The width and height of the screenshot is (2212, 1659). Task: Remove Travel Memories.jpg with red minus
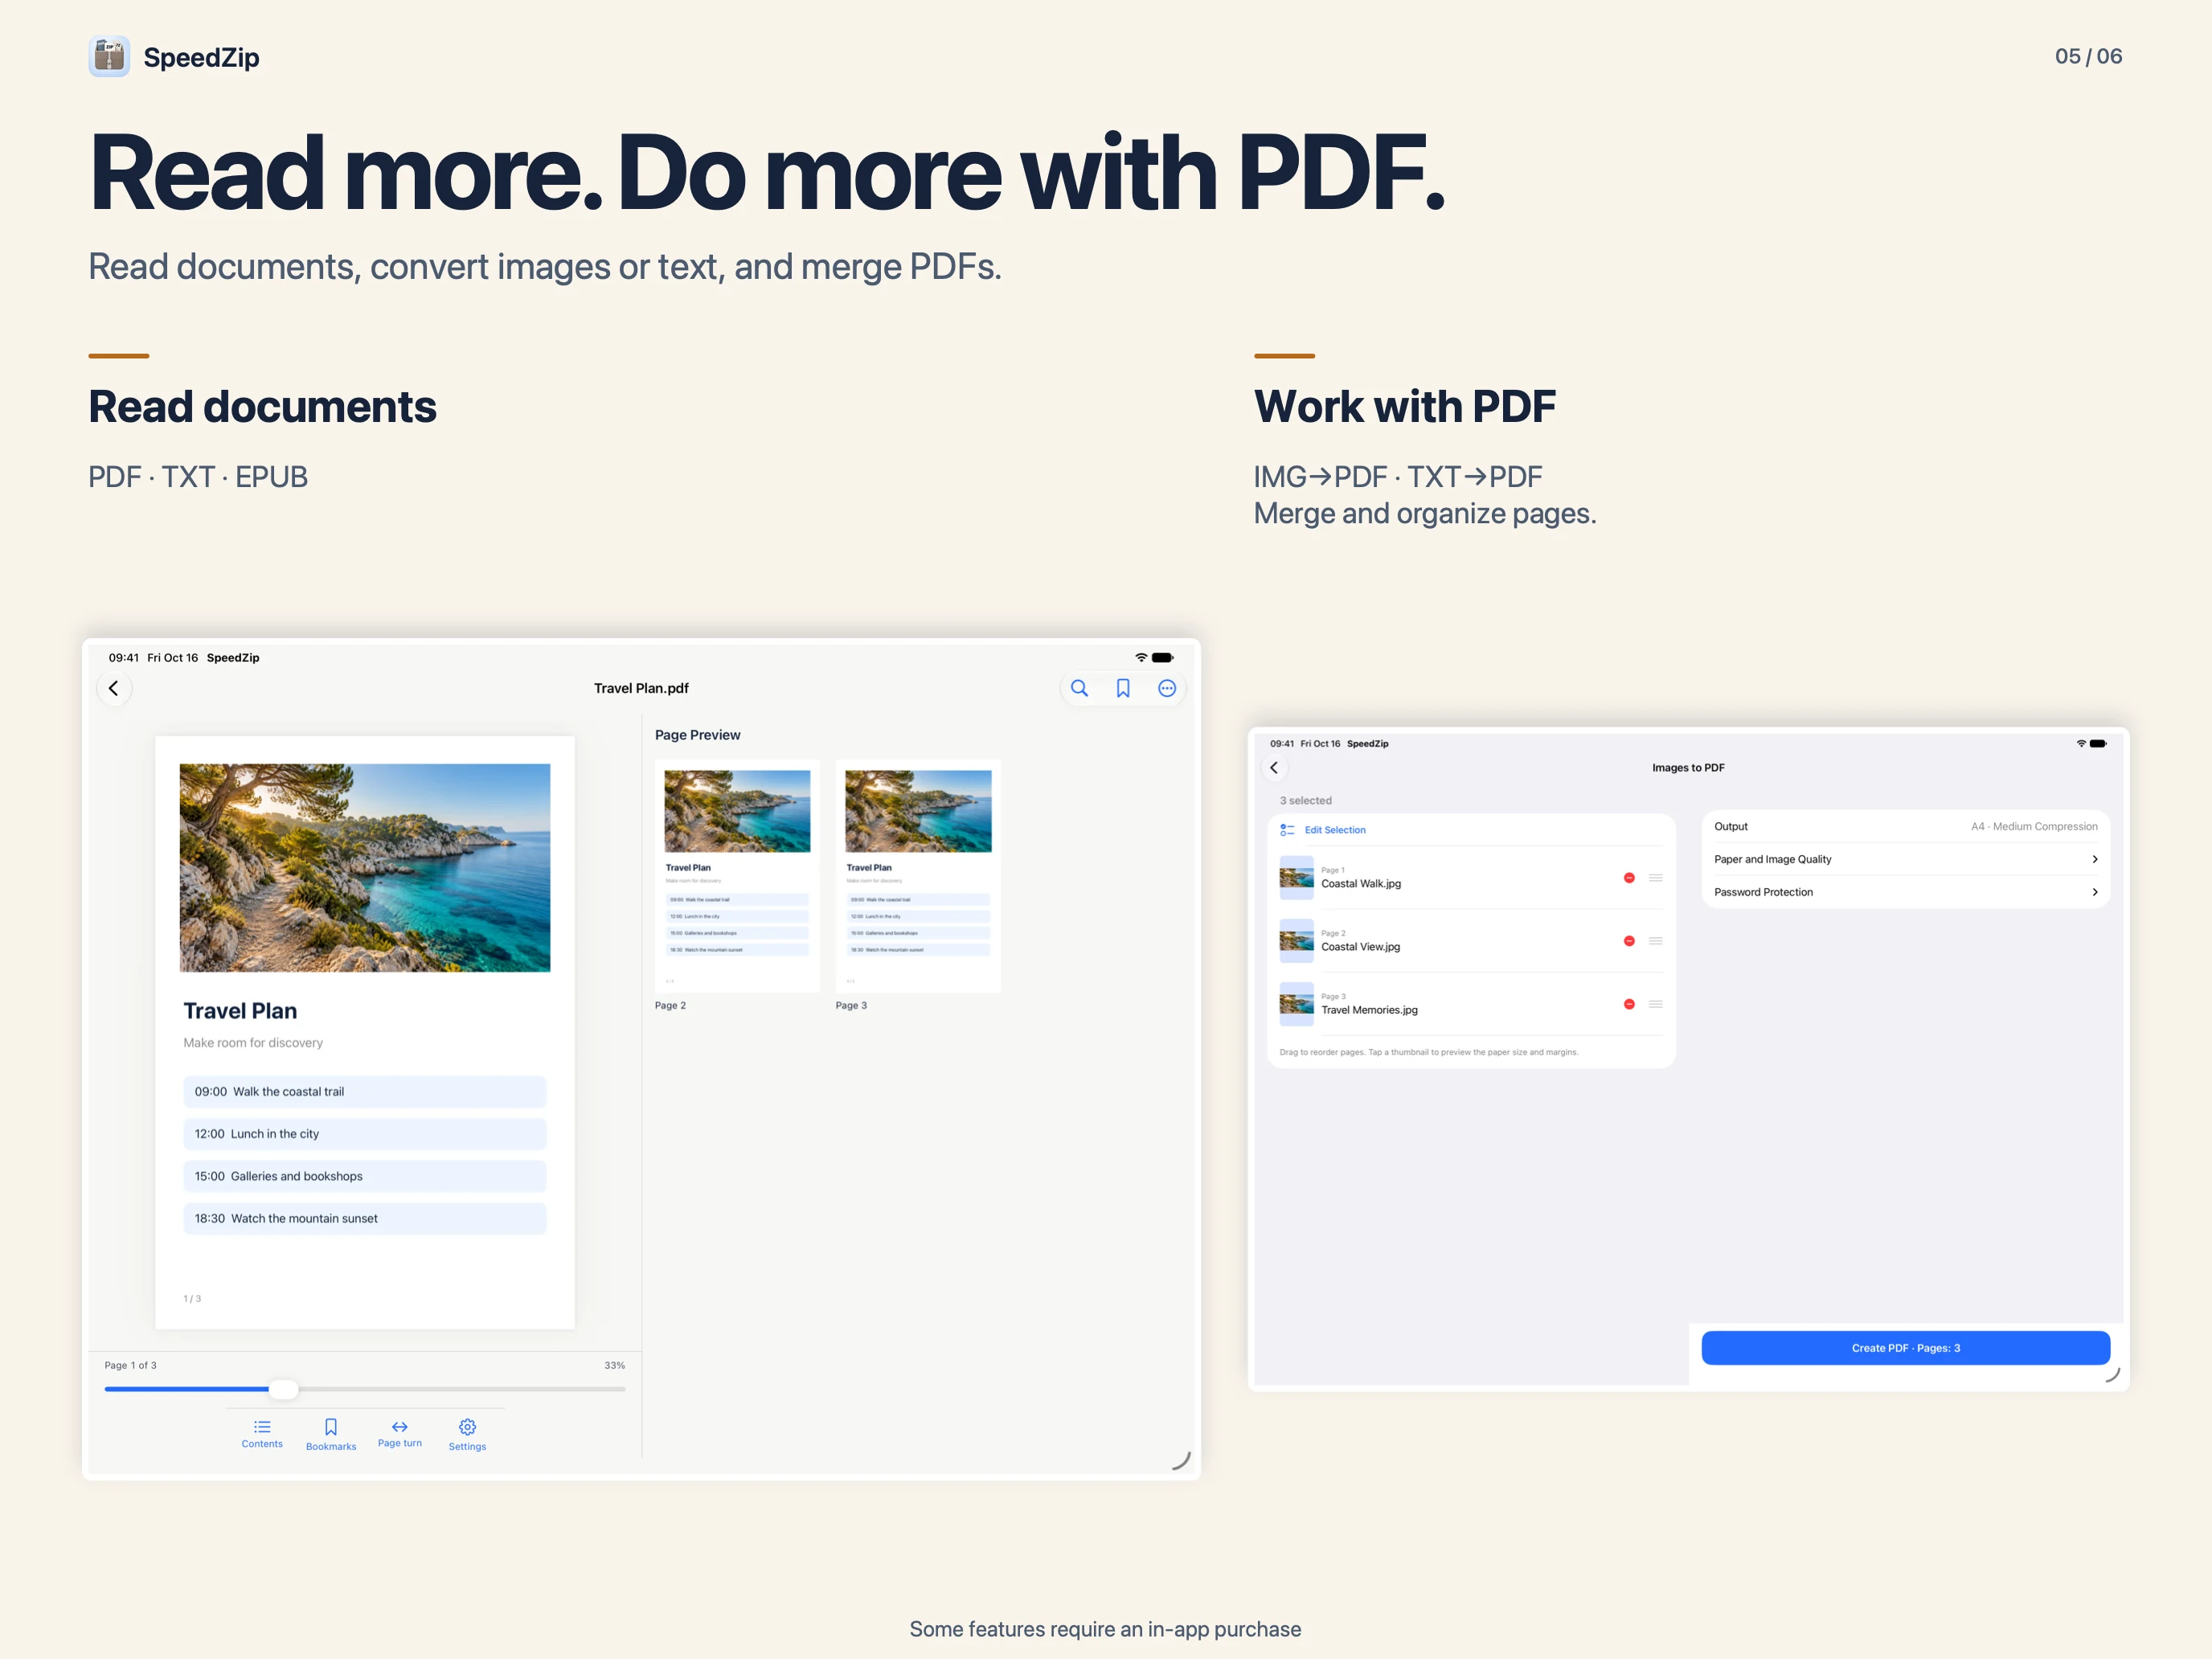pyautogui.click(x=1629, y=1004)
